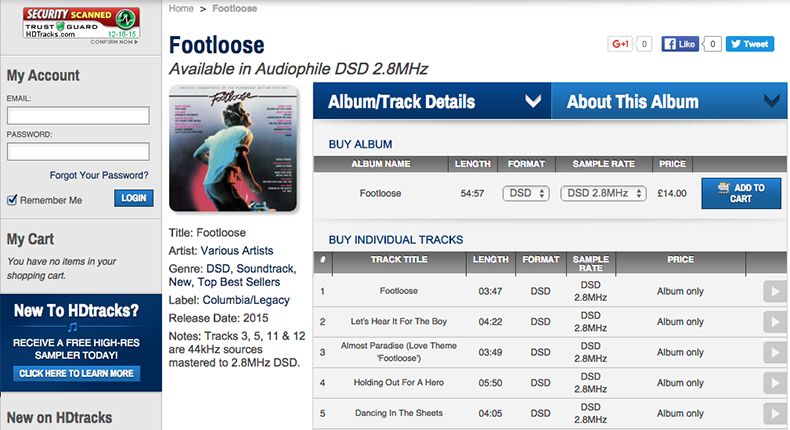This screenshot has width=790, height=430.
Task: Open the Sample Rate dropdown
Action: 603,193
